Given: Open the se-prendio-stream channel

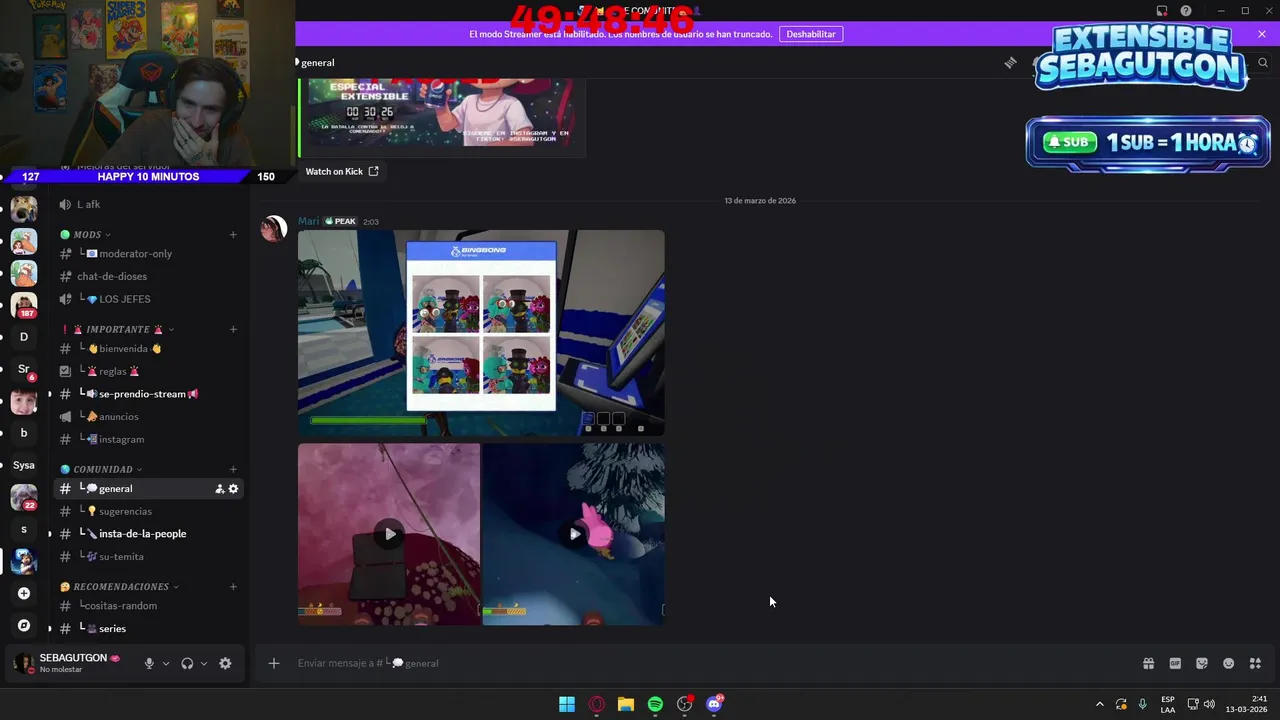Looking at the screenshot, I should pos(148,394).
